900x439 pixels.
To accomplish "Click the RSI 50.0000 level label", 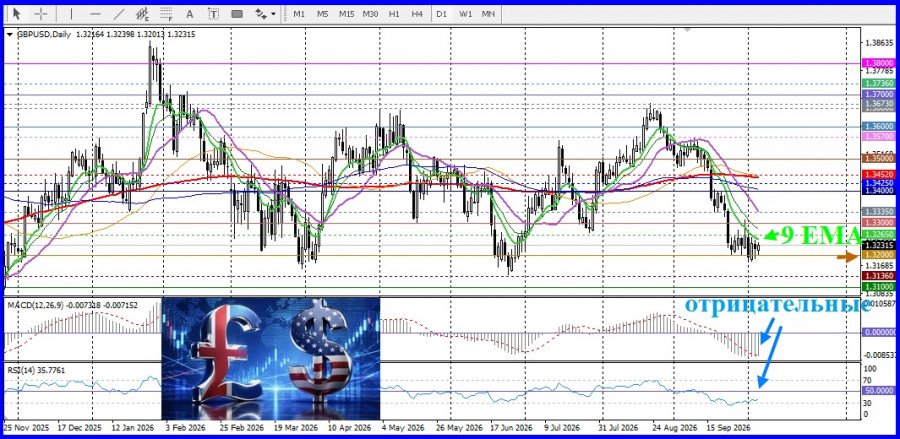I will 879,390.
